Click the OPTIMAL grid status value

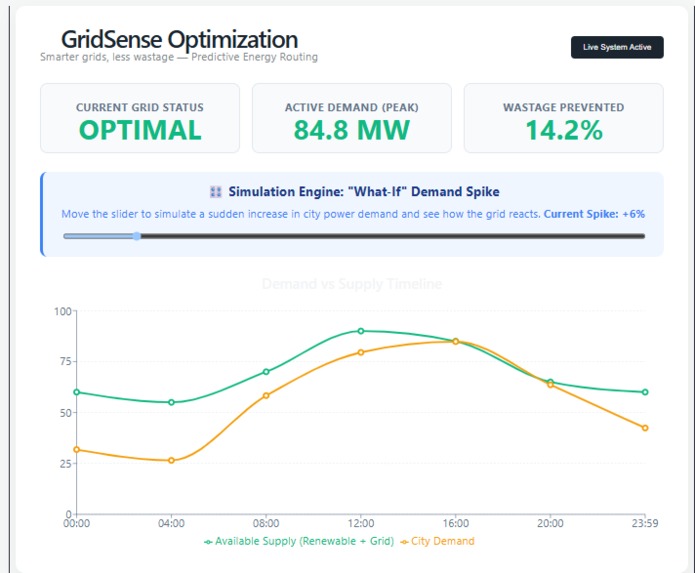(140, 130)
